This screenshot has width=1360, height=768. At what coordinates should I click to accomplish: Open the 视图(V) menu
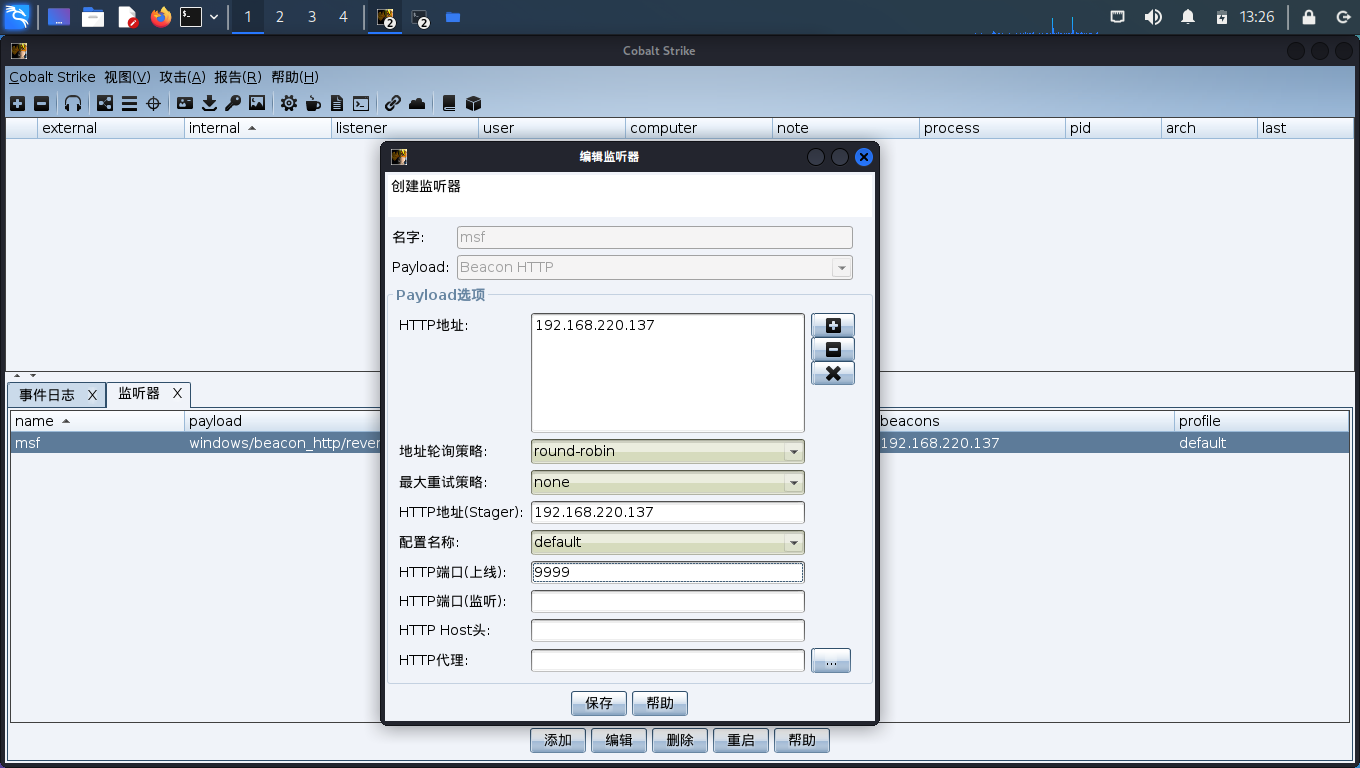pyautogui.click(x=127, y=77)
